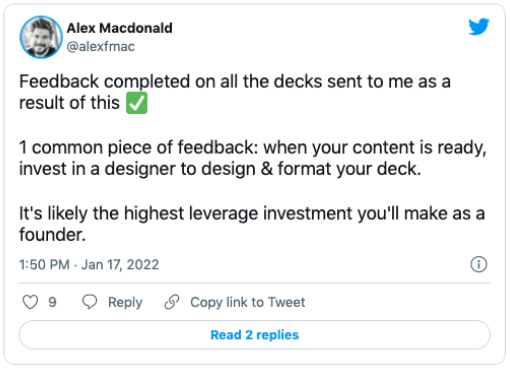The width and height of the screenshot is (510, 369).
Task: Open Alex Macdonald's profile avatar photo
Action: [41, 37]
